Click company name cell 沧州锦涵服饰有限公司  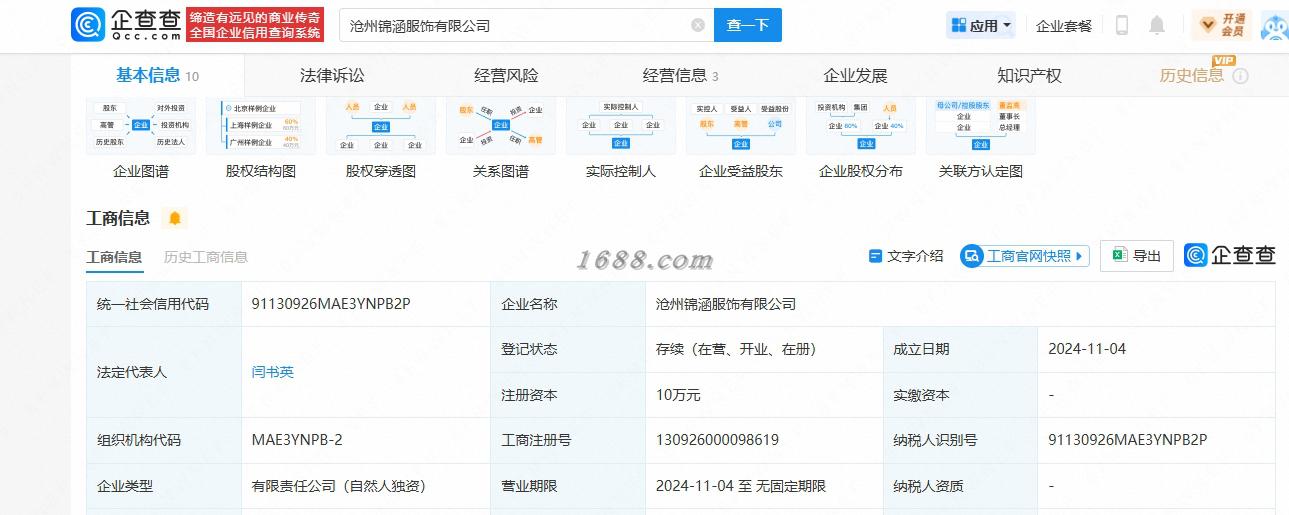(x=726, y=304)
